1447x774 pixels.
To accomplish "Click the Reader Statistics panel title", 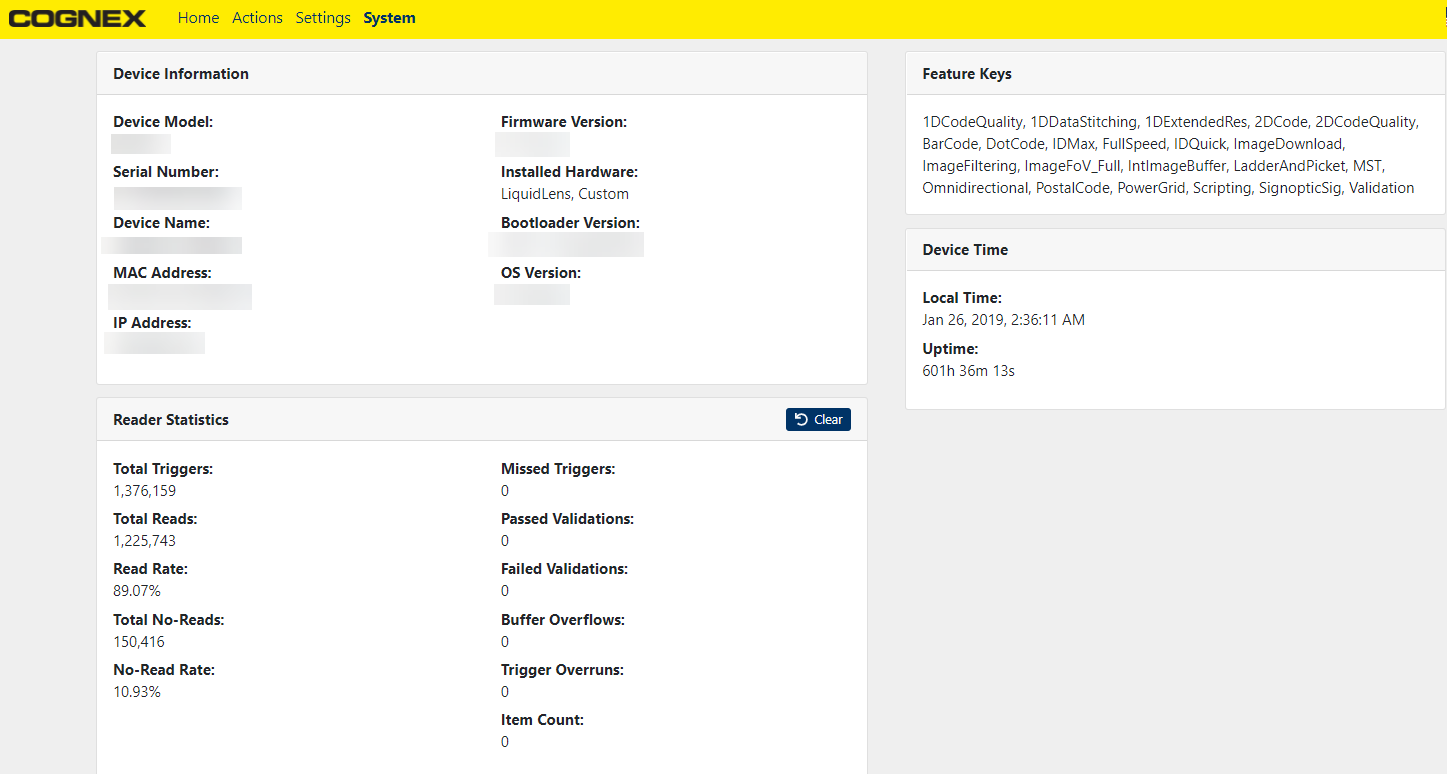I will 171,420.
